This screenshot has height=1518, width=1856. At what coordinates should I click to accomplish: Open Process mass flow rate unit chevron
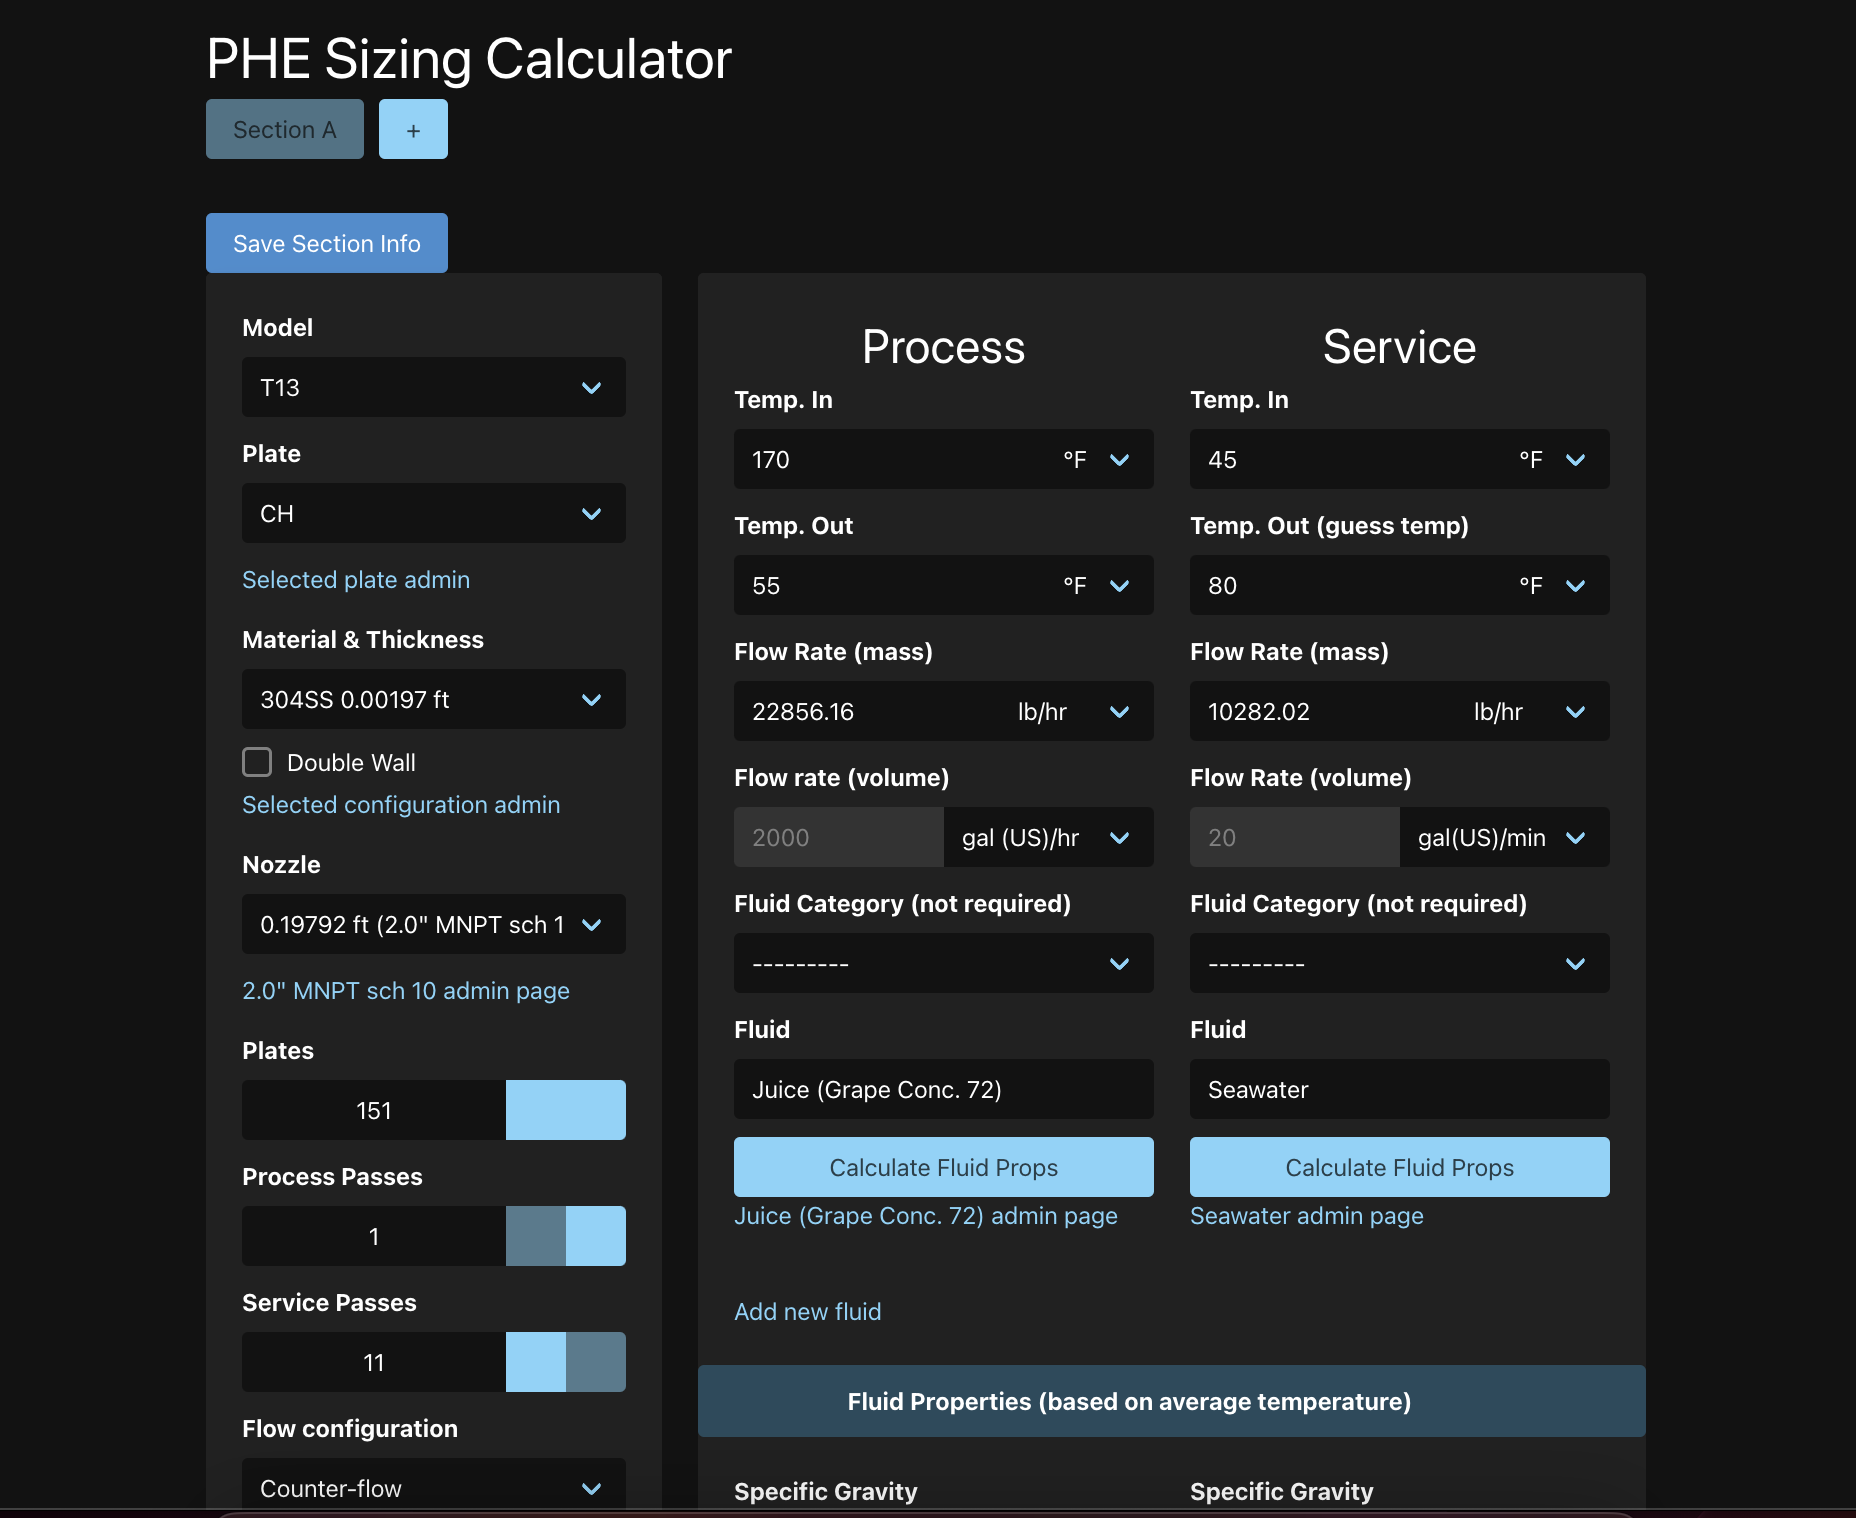pos(1119,711)
